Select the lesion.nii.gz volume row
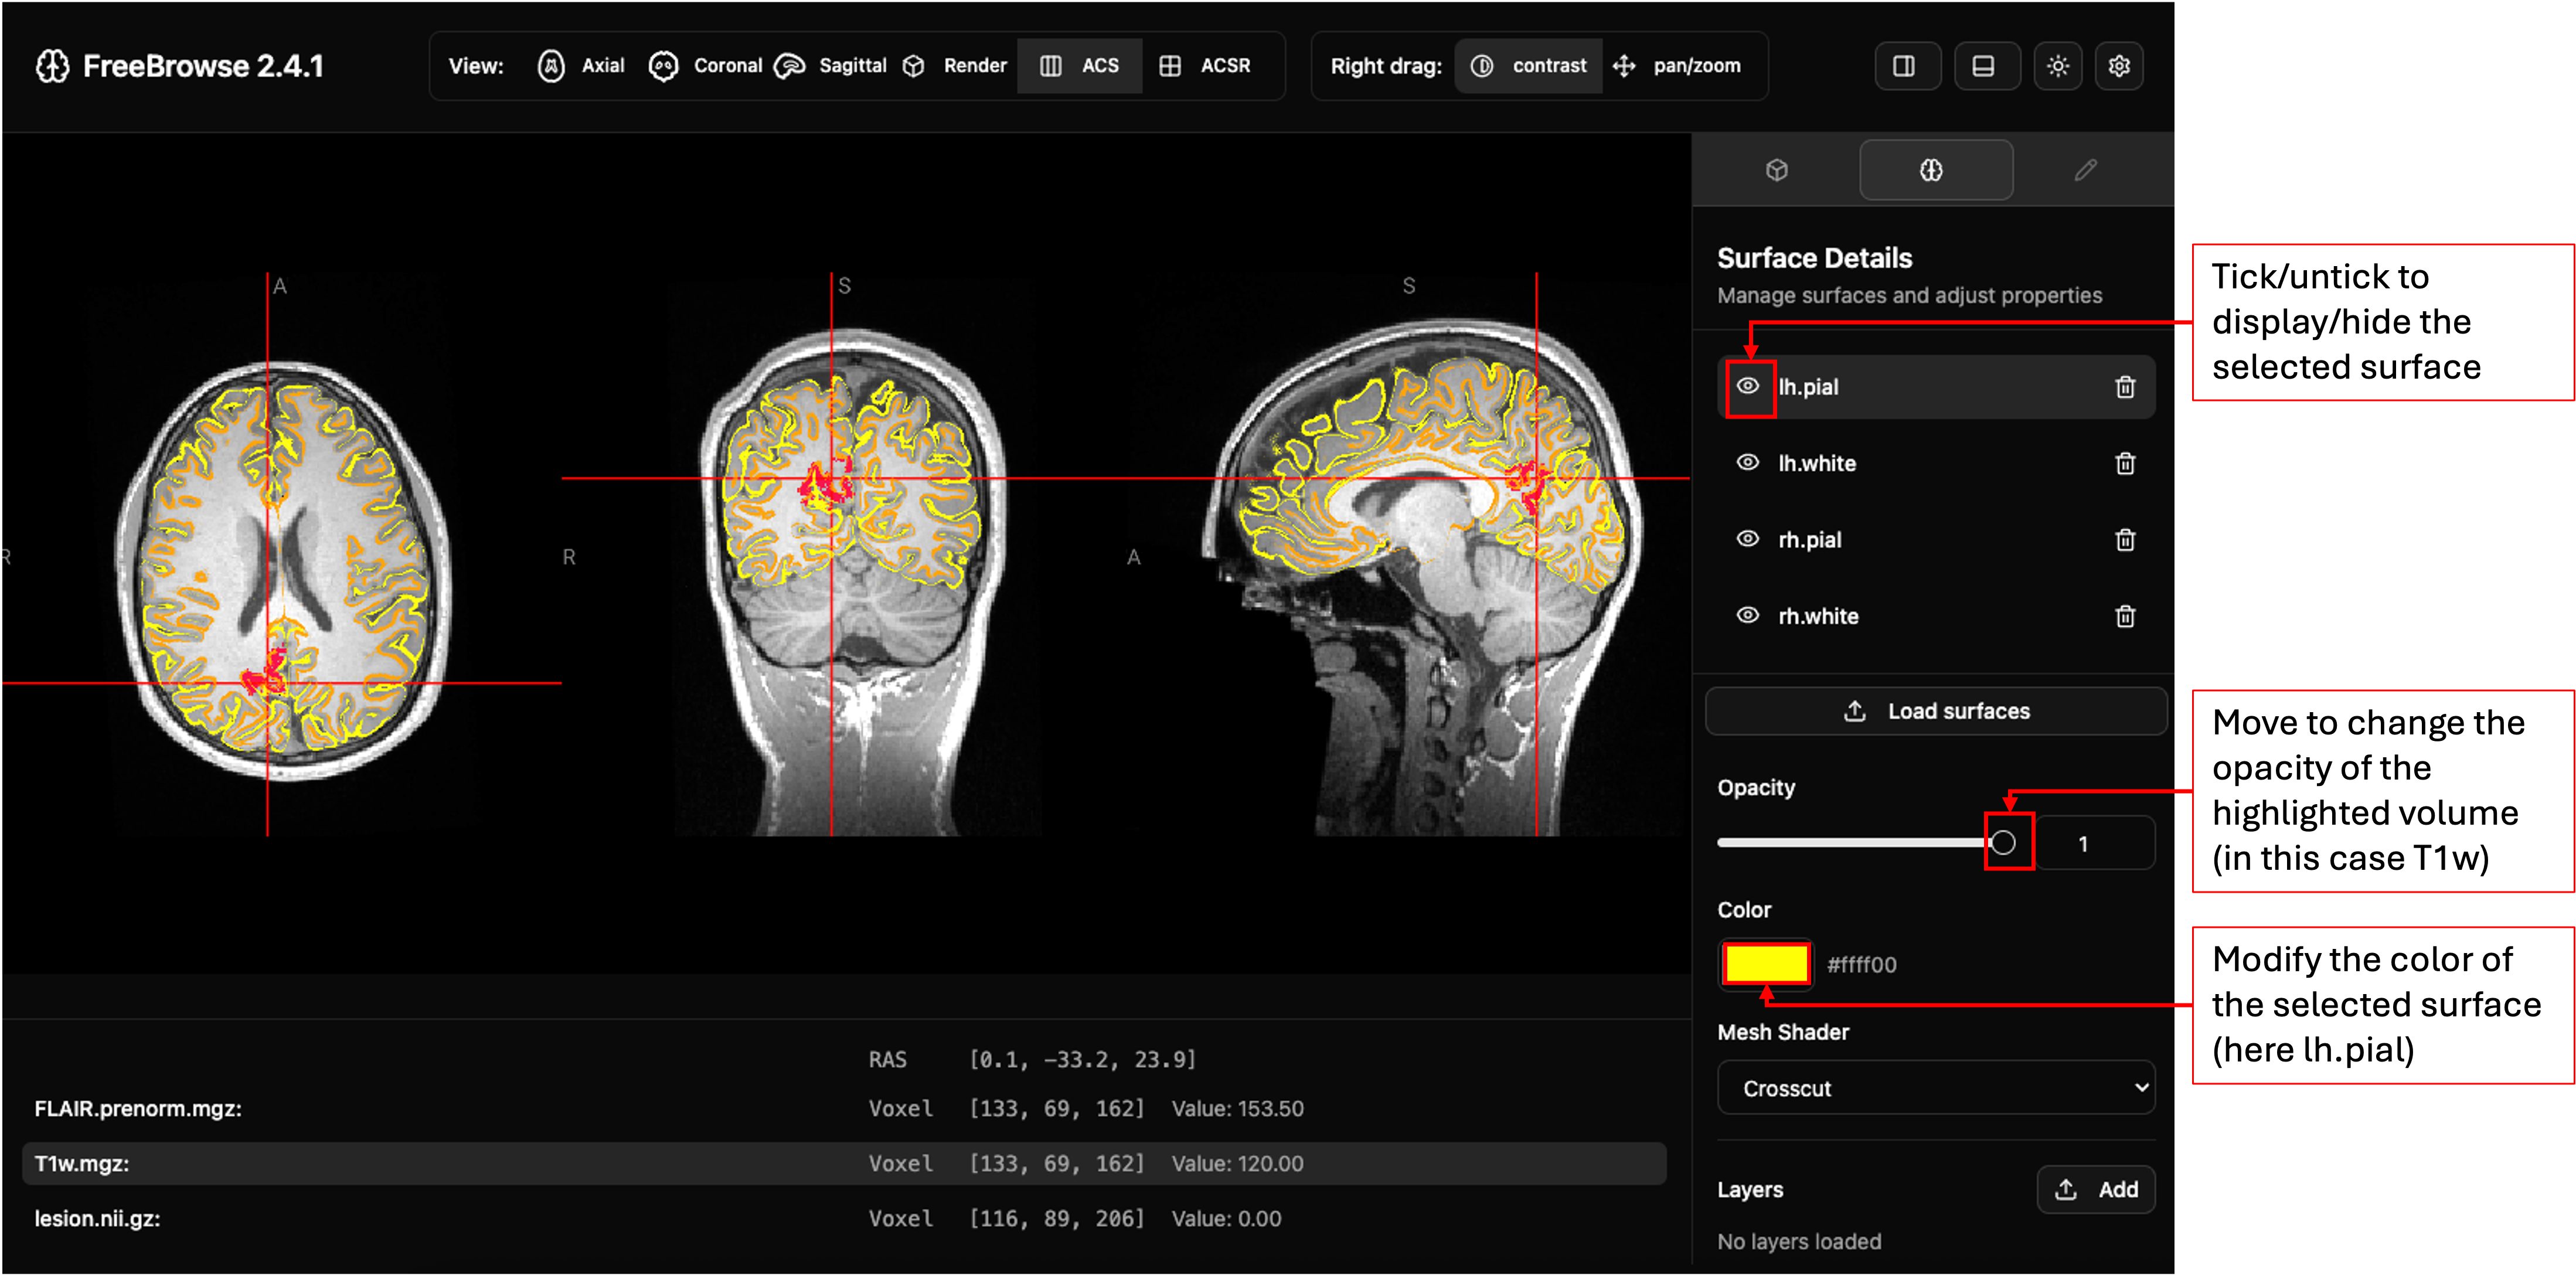 (844, 1219)
